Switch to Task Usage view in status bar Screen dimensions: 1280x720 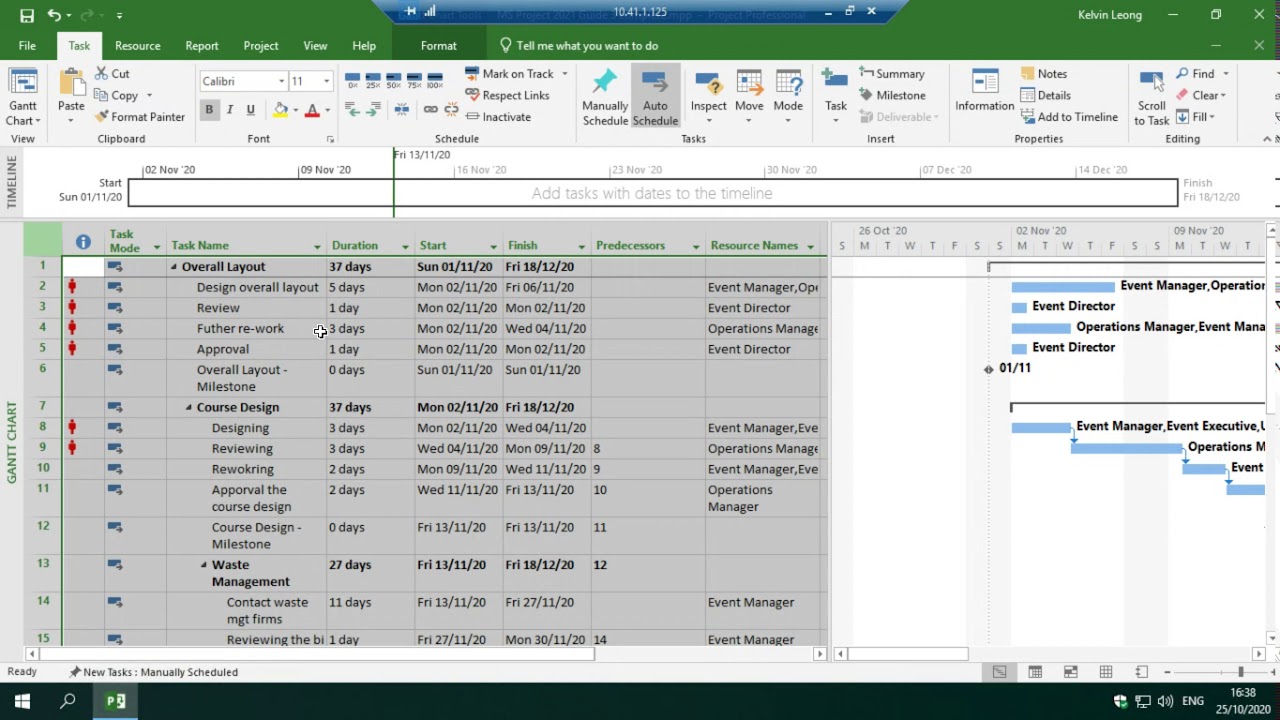tap(1035, 672)
